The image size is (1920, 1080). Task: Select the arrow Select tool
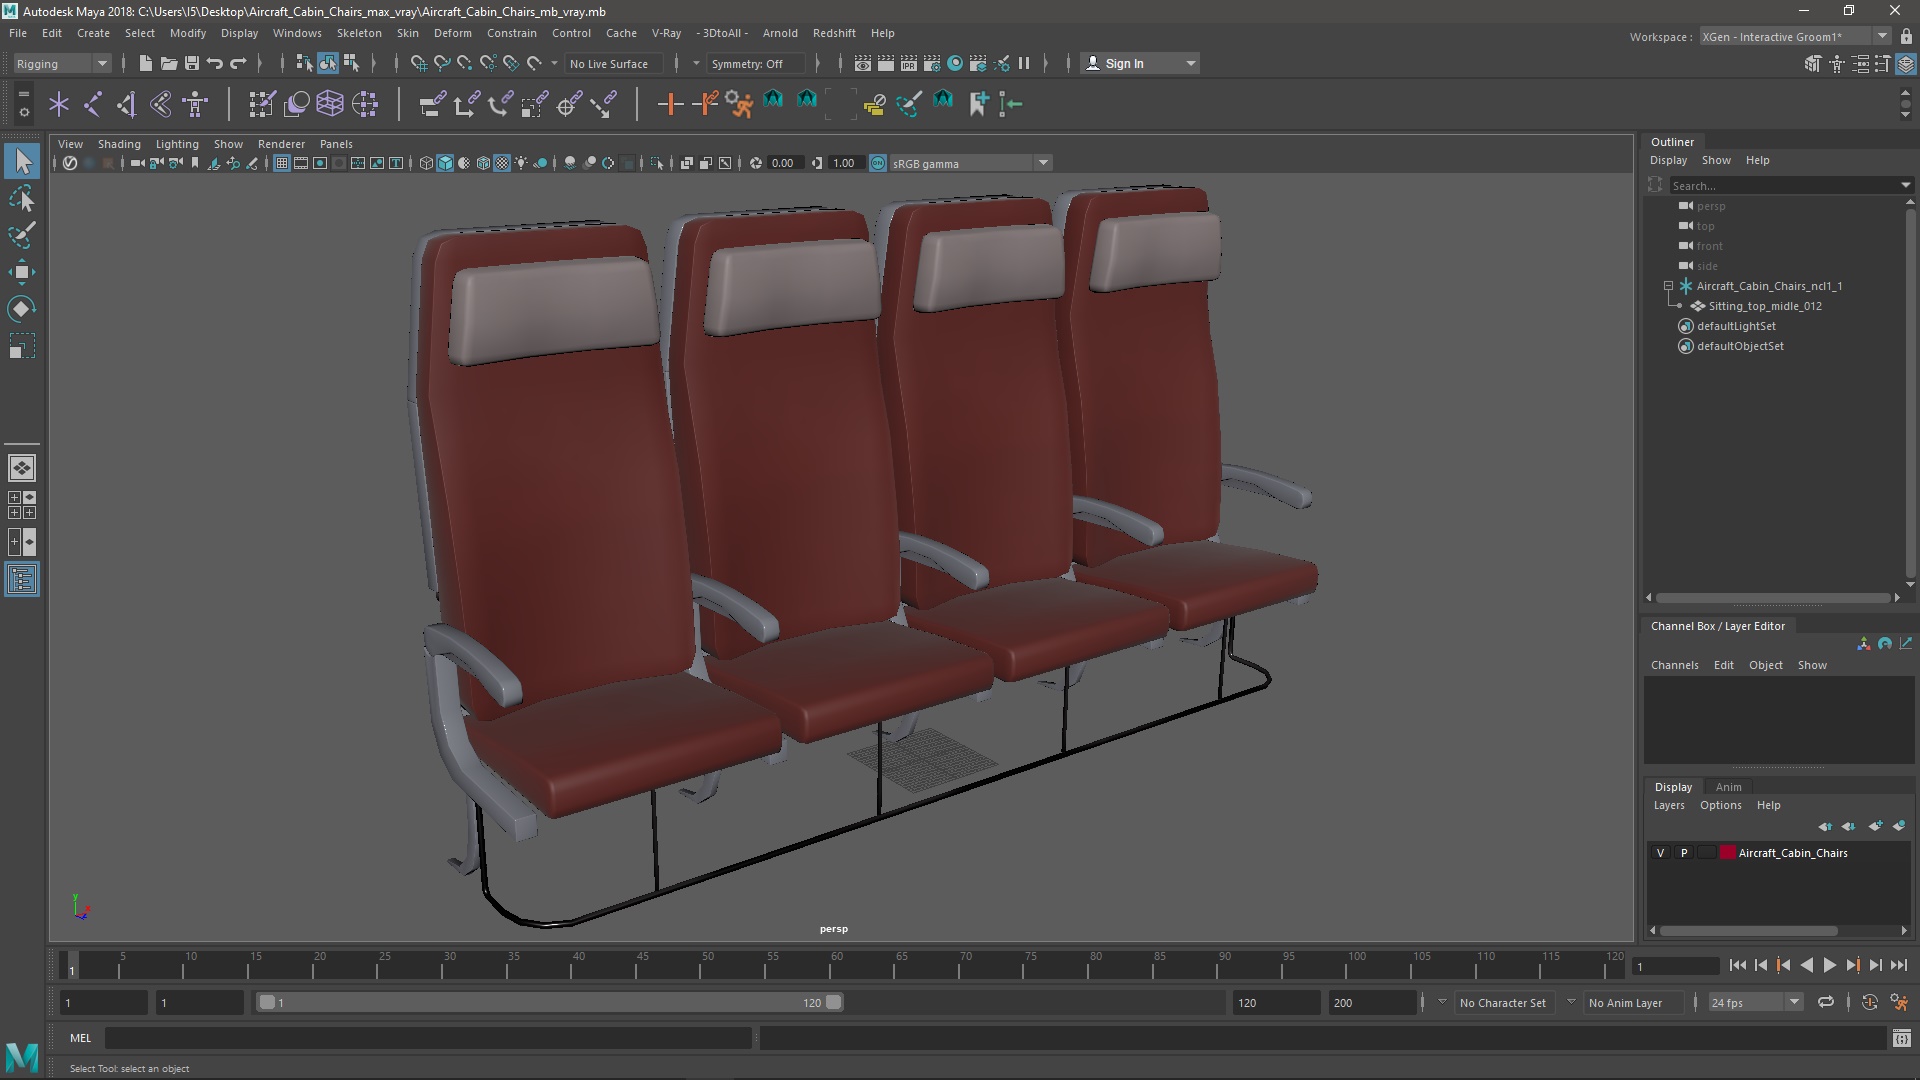click(22, 161)
